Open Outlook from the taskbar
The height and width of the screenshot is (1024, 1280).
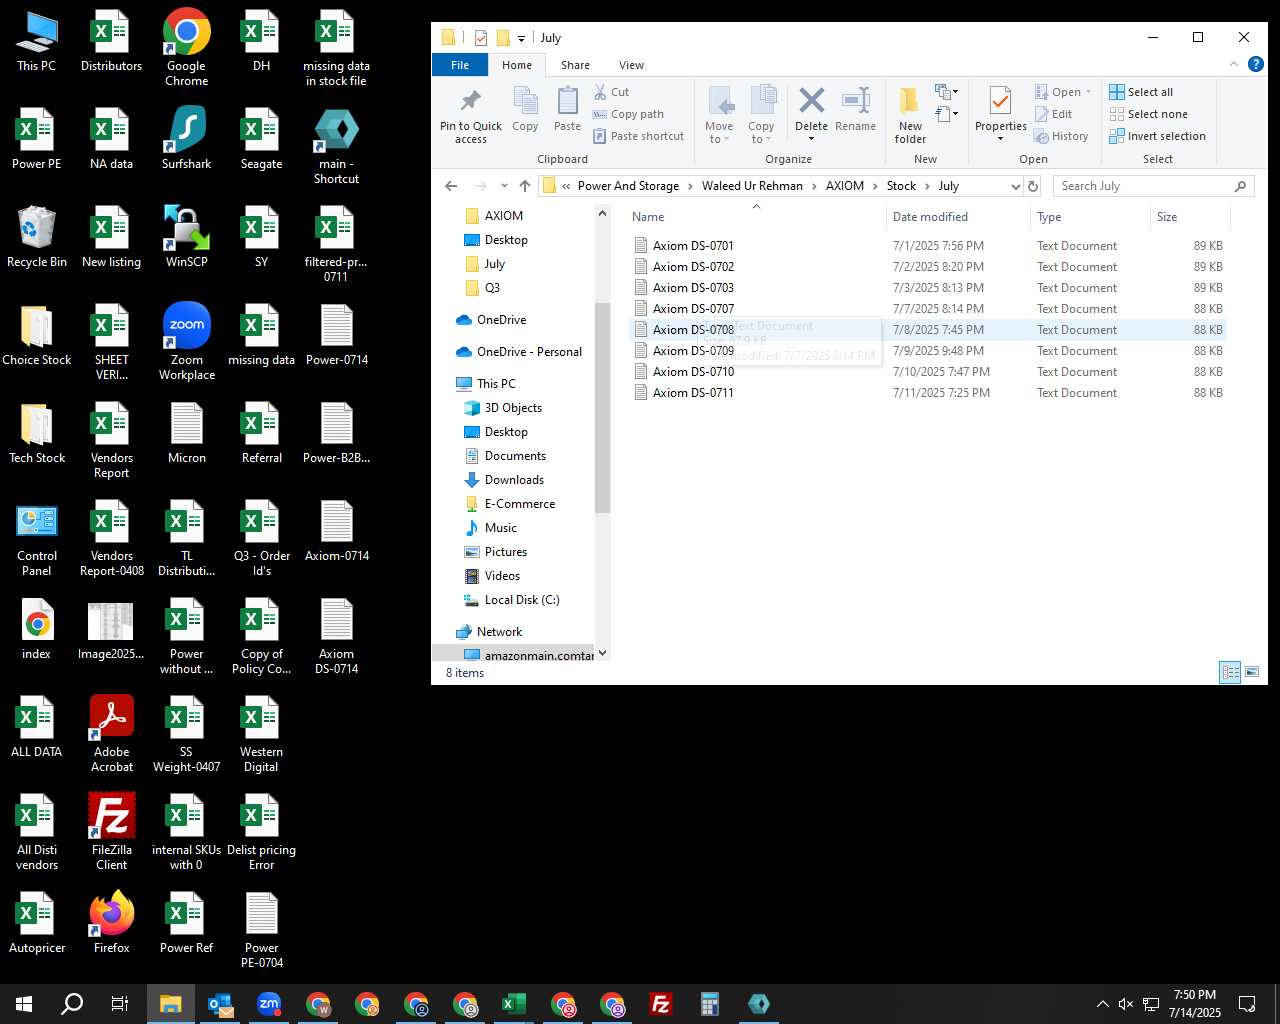click(x=220, y=1004)
